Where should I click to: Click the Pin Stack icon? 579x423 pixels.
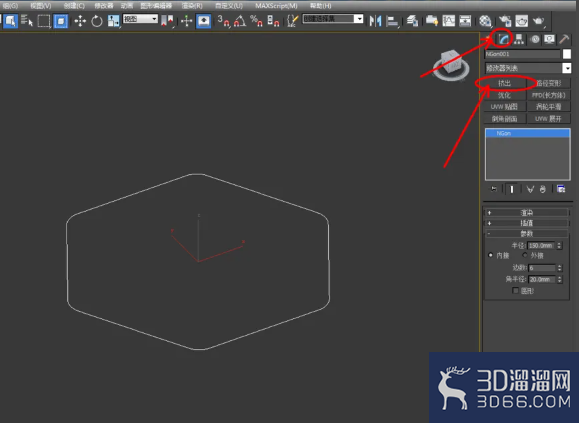[494, 189]
